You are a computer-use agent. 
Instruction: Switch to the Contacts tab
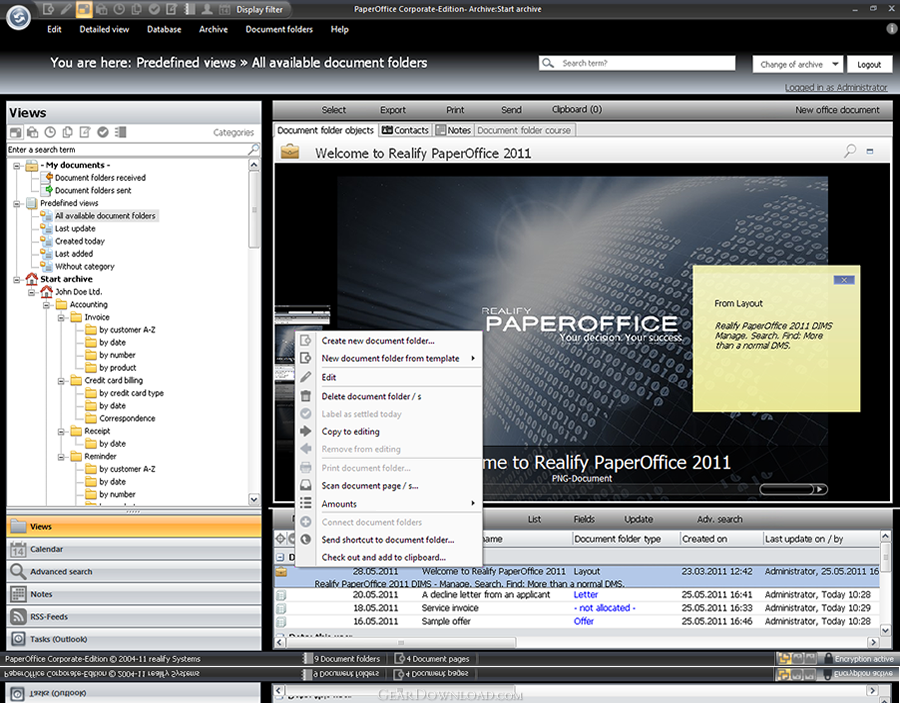click(405, 130)
